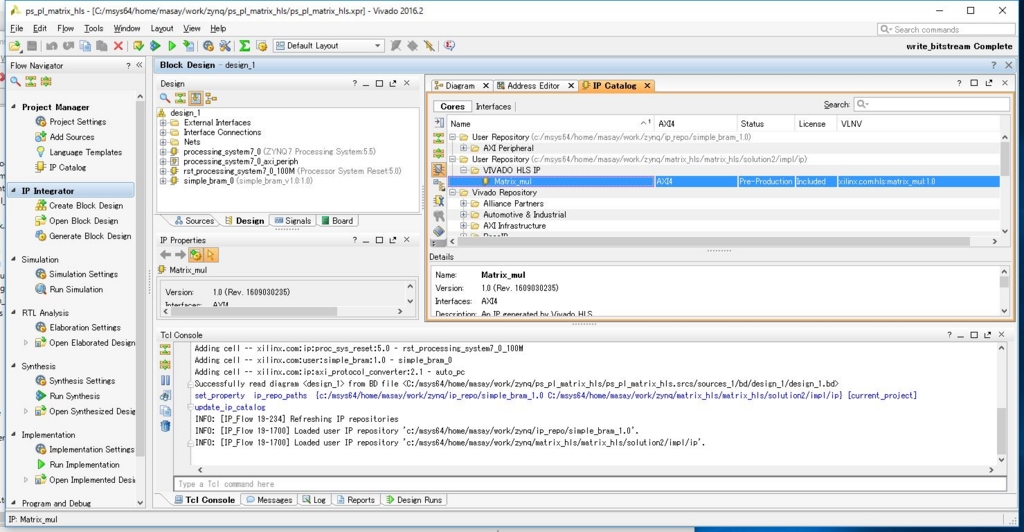Click IP Catalog Expand All side icon
Screen dimensions: 1024x532
[439, 153]
